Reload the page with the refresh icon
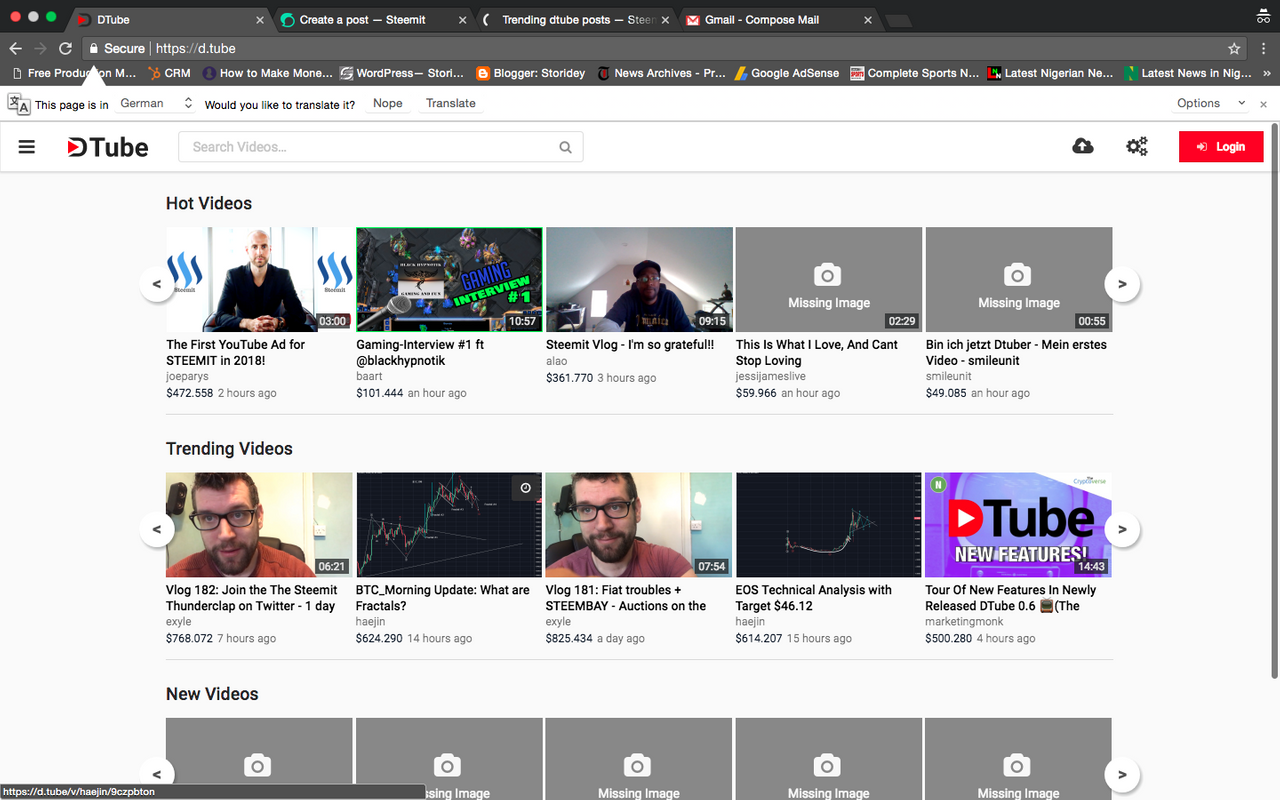1280x800 pixels. tap(65, 48)
